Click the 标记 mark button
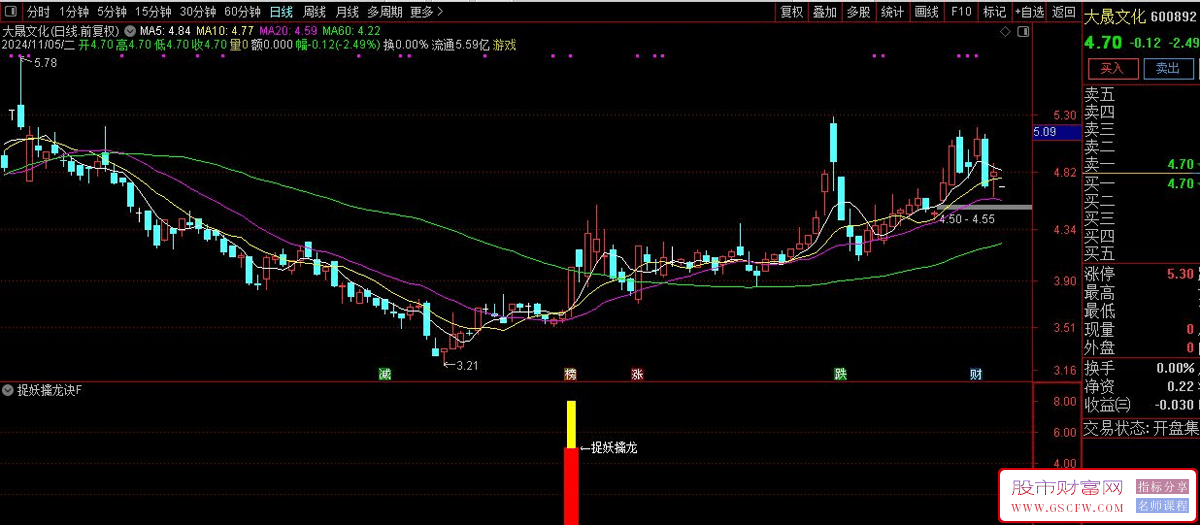The height and width of the screenshot is (525, 1200). point(994,12)
